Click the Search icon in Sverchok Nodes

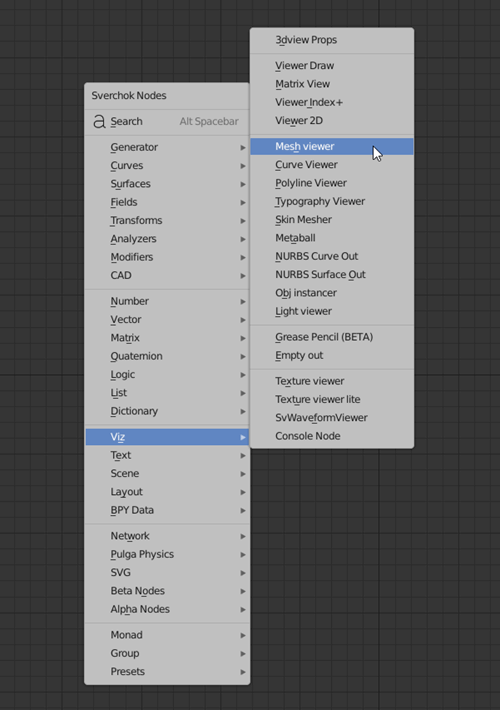pyautogui.click(x=99, y=121)
